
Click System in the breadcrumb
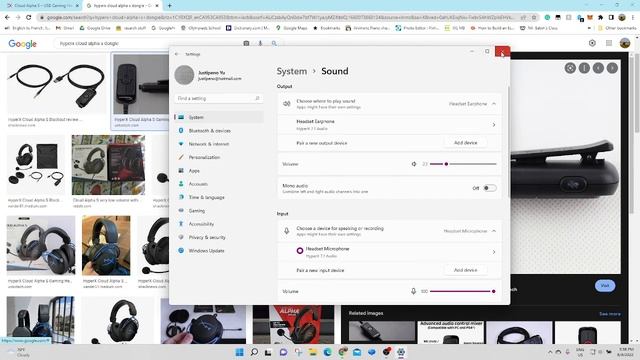[x=291, y=71]
